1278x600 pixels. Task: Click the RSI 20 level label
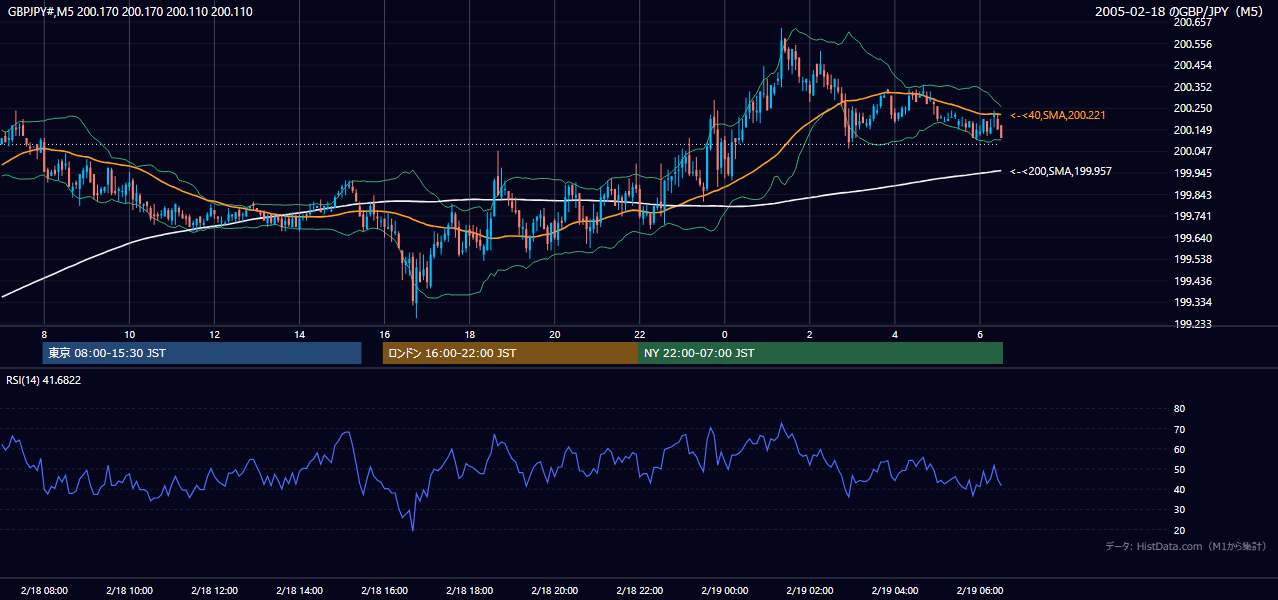1179,530
